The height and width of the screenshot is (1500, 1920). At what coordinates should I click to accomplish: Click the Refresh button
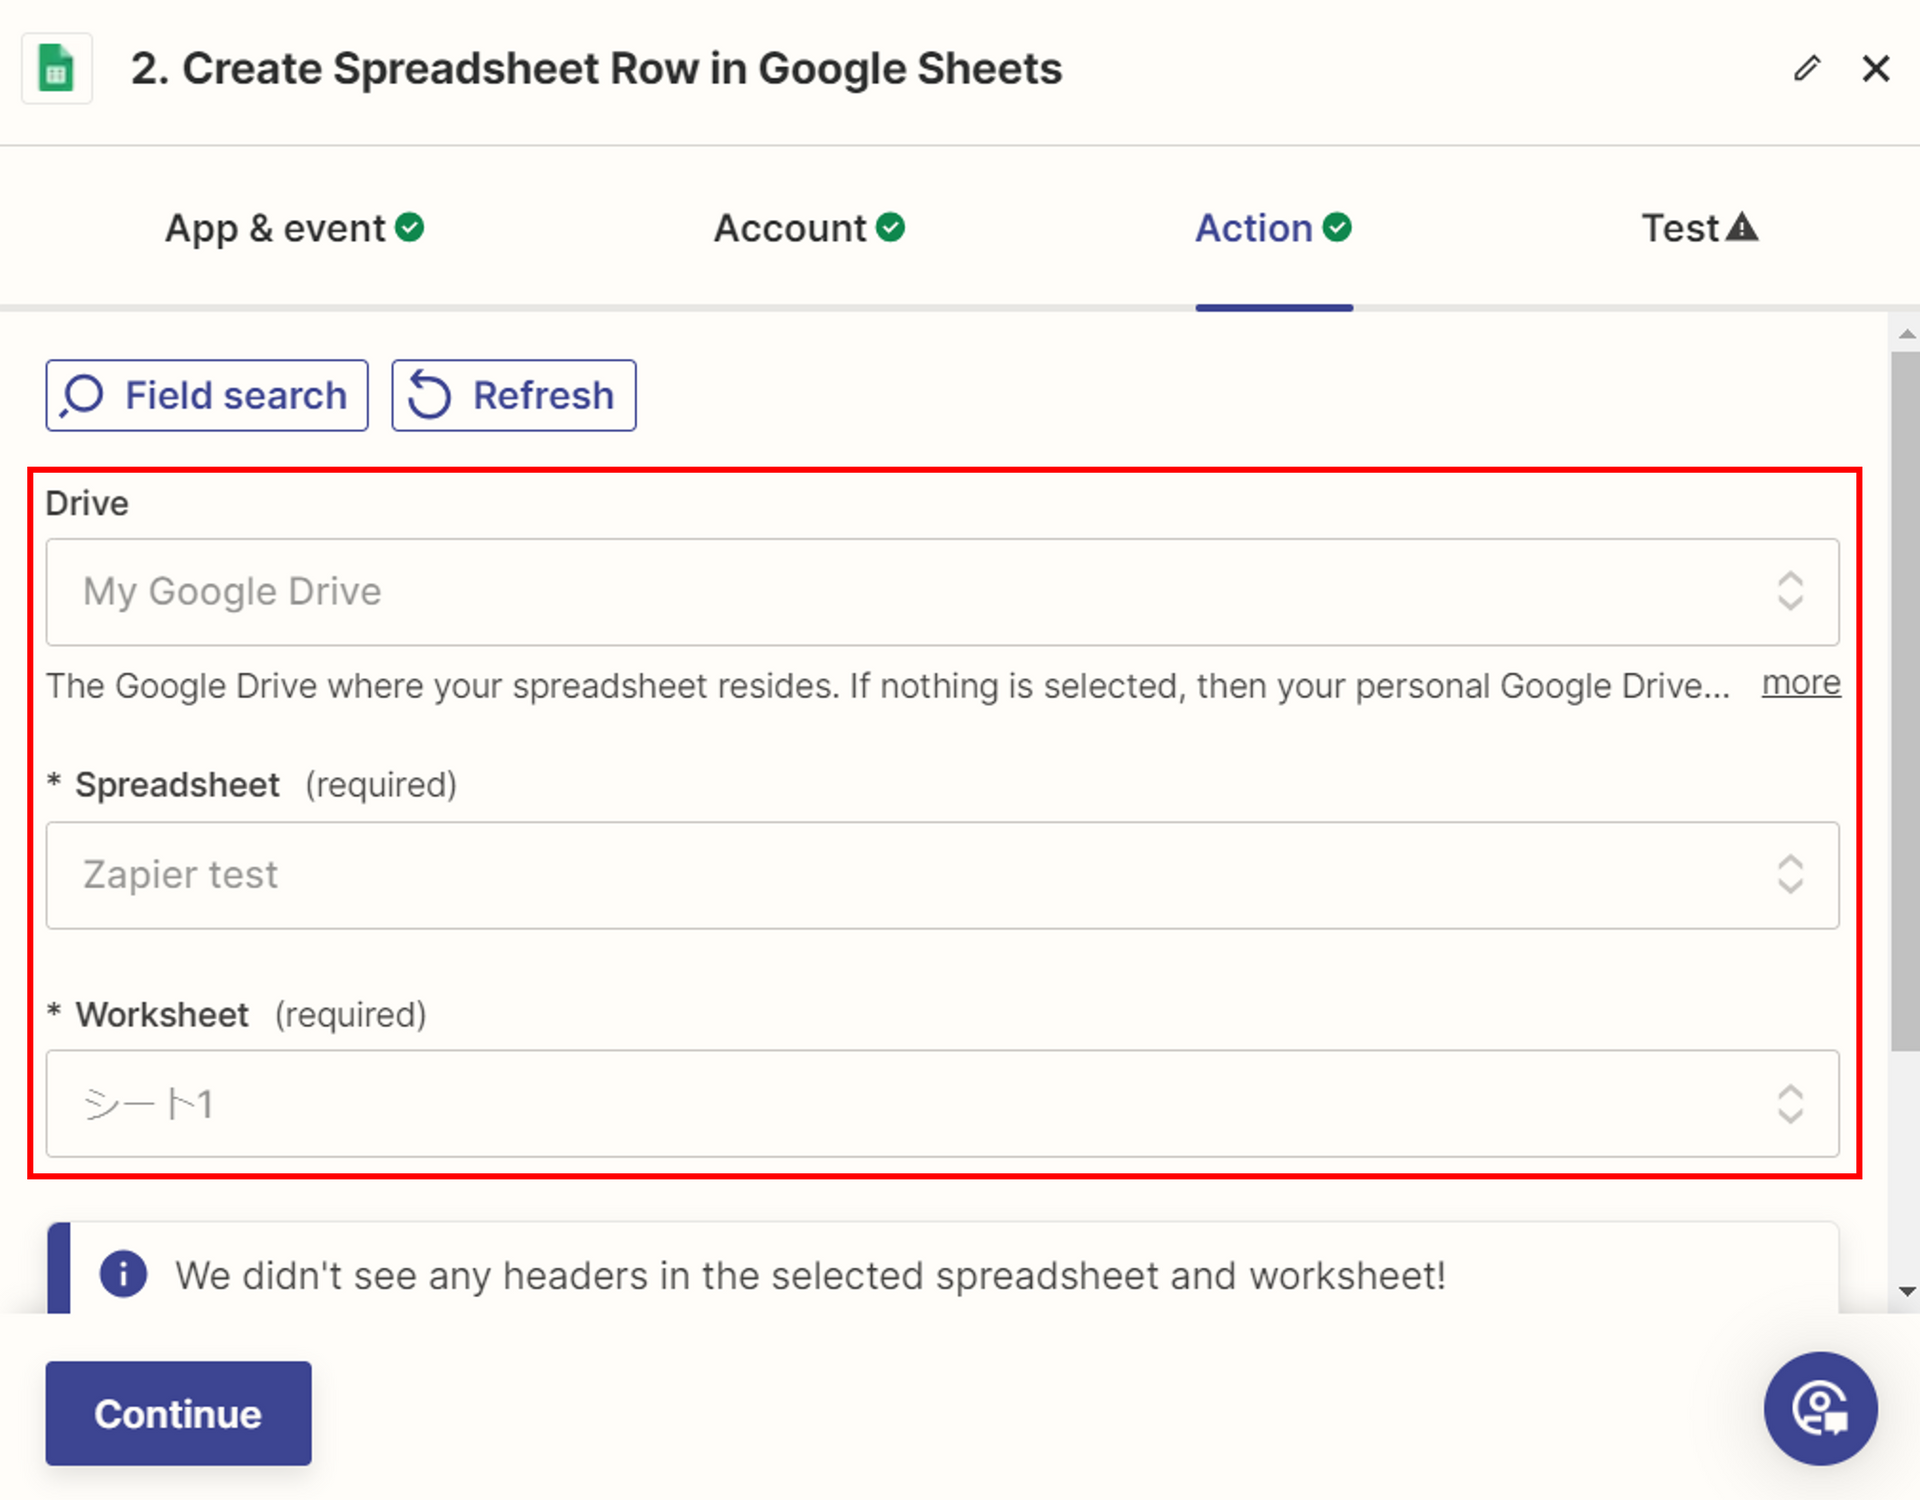pos(513,396)
